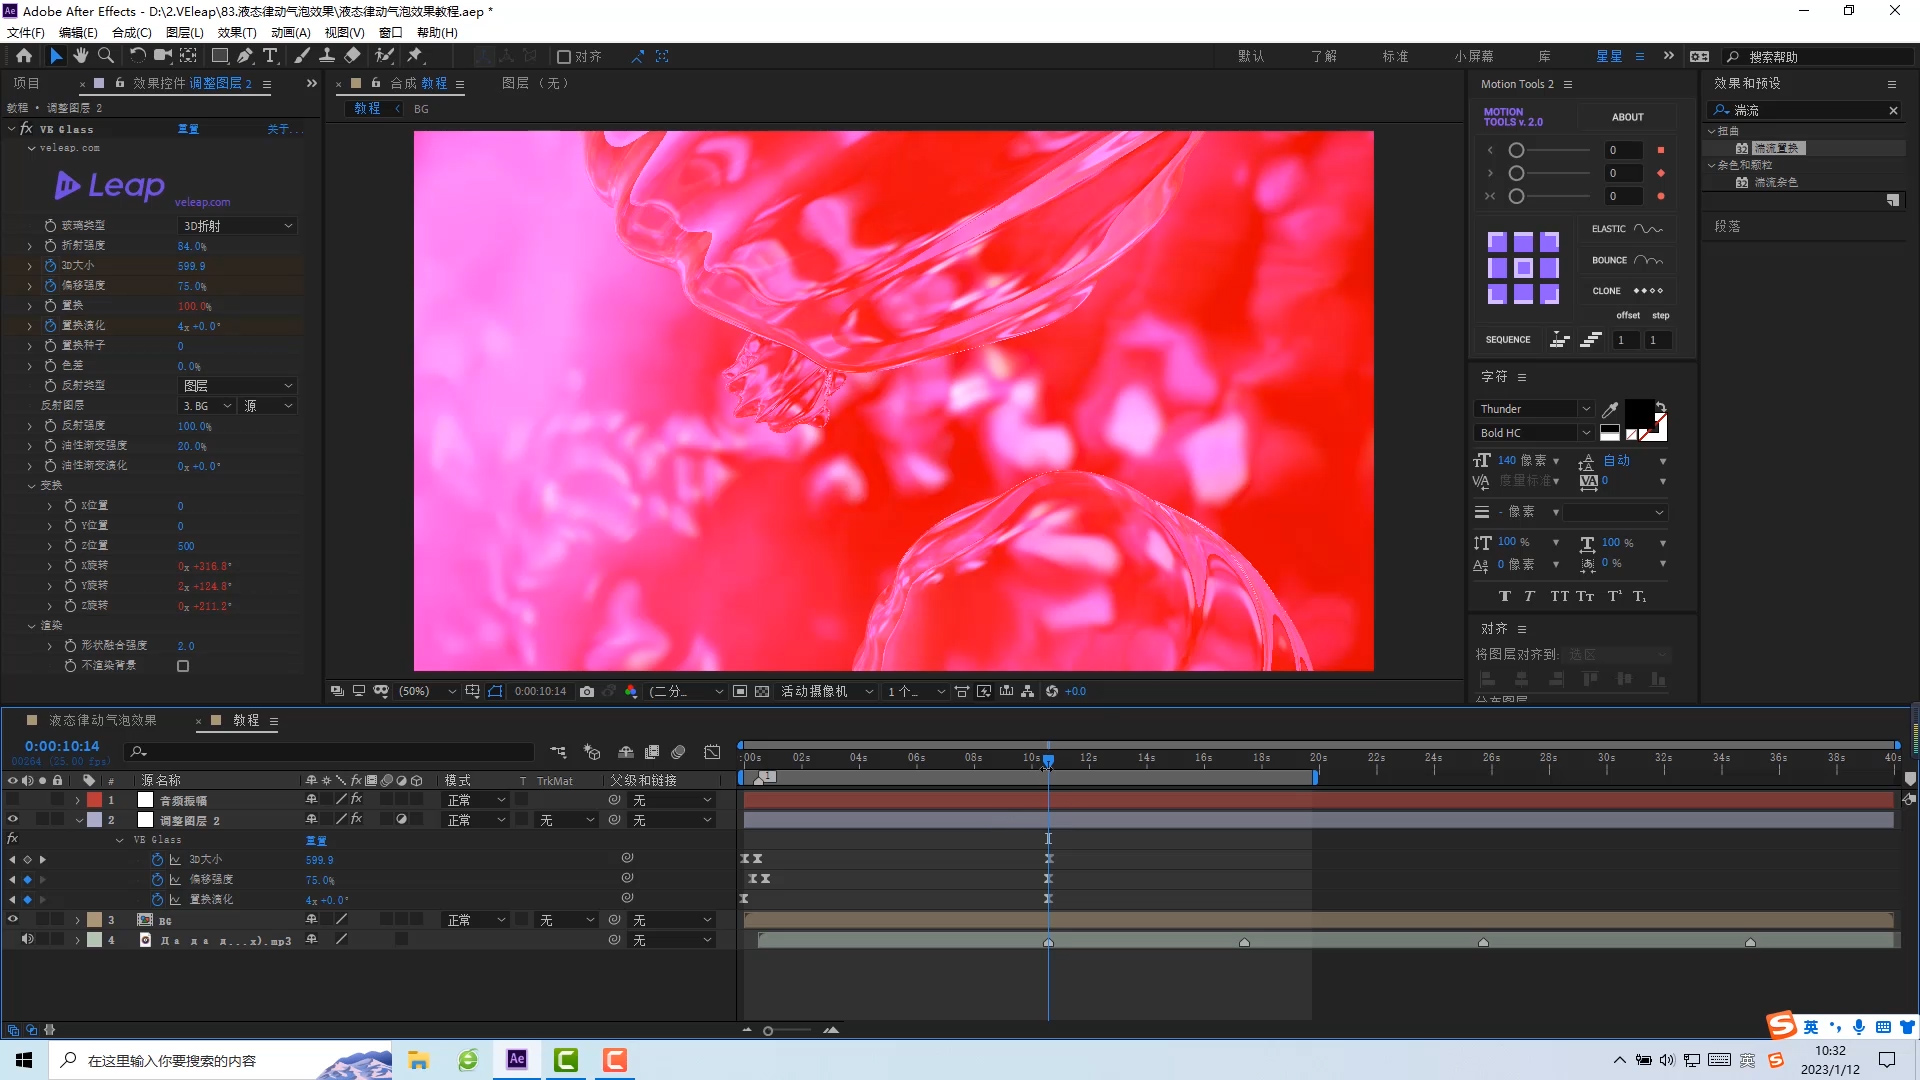Toggle fx switch on layer 音频振幅
Viewport: 1920px width, 1080px height.
tap(357, 799)
